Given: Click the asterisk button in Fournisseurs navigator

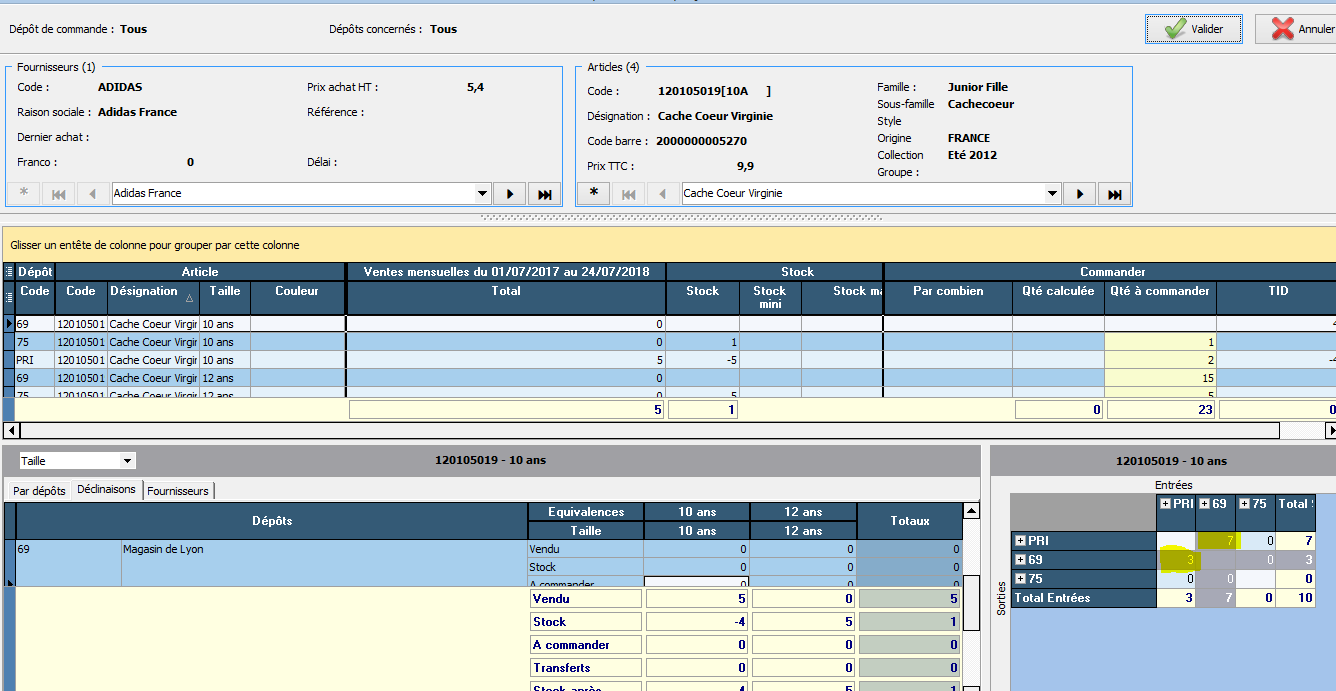Looking at the screenshot, I should click(24, 194).
